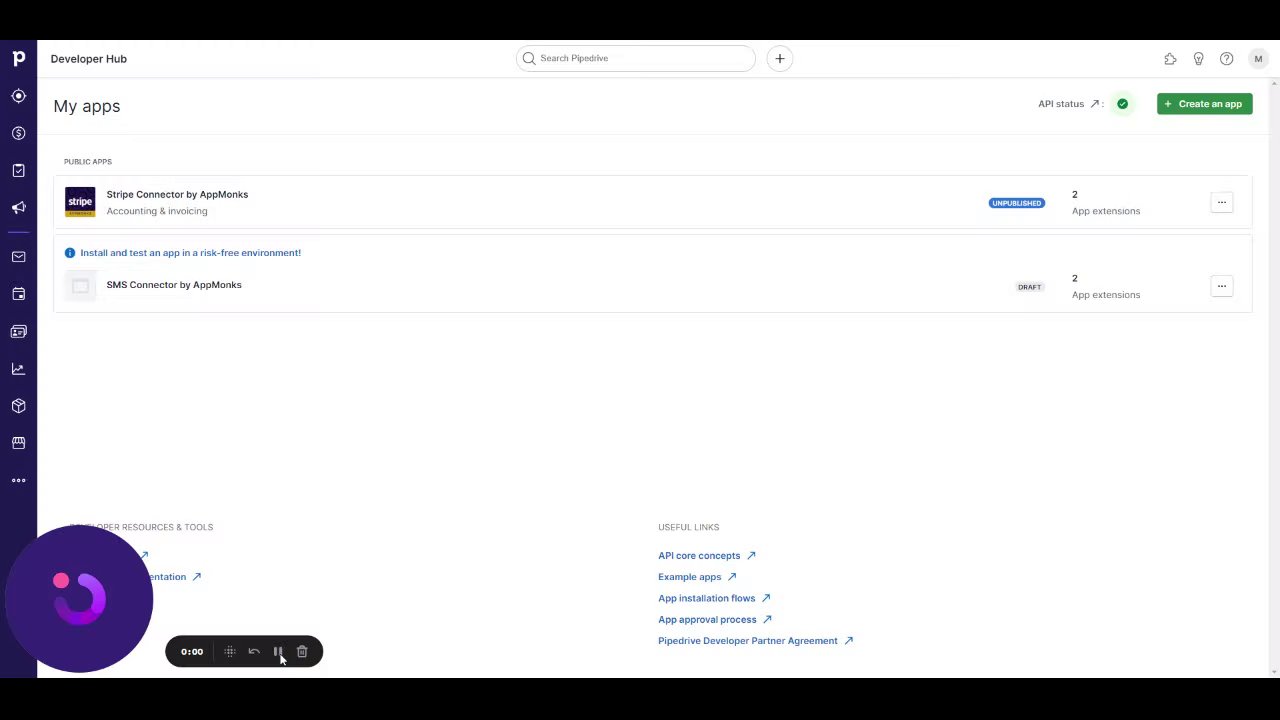Open the puzzle-piece extensions icon in header
Image resolution: width=1280 pixels, height=720 pixels.
tap(1170, 59)
